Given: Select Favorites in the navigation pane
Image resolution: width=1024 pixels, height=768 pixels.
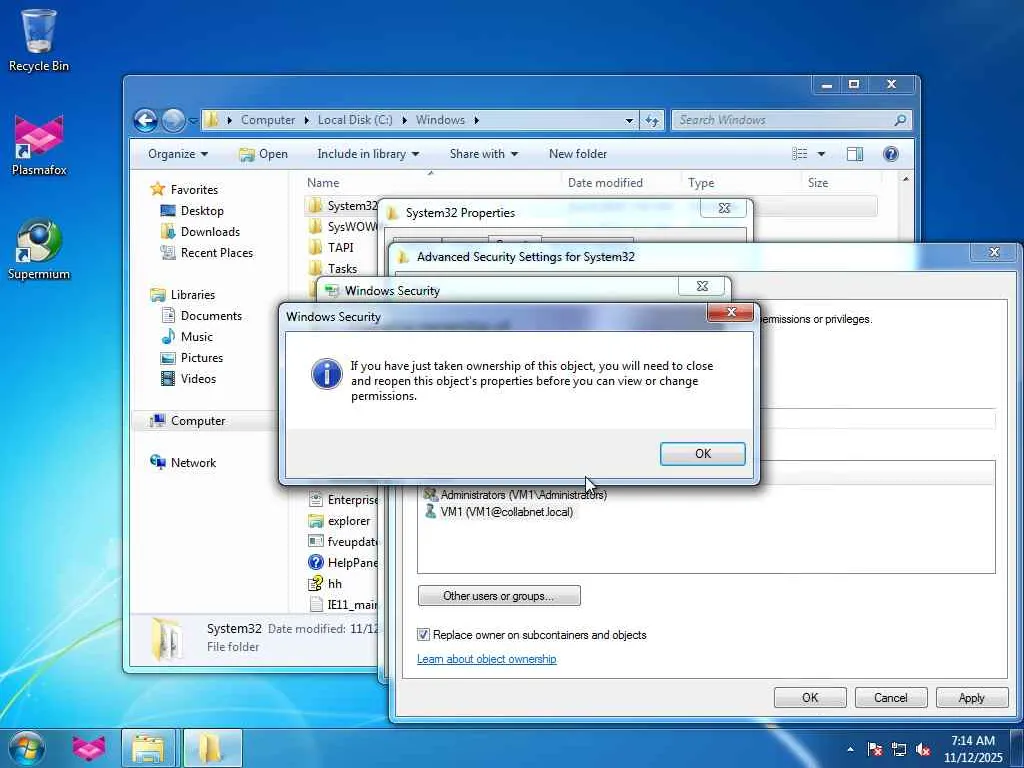Looking at the screenshot, I should [x=194, y=189].
